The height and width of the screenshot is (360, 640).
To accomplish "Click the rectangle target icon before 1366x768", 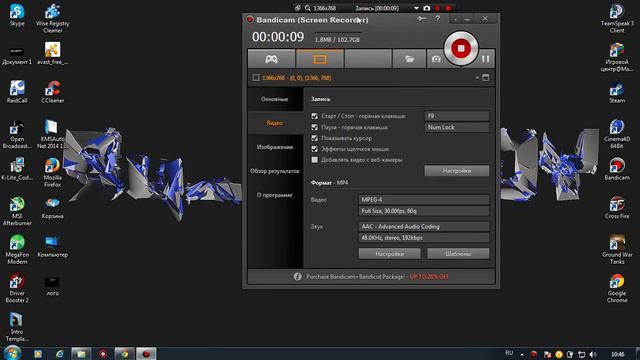I will [256, 78].
